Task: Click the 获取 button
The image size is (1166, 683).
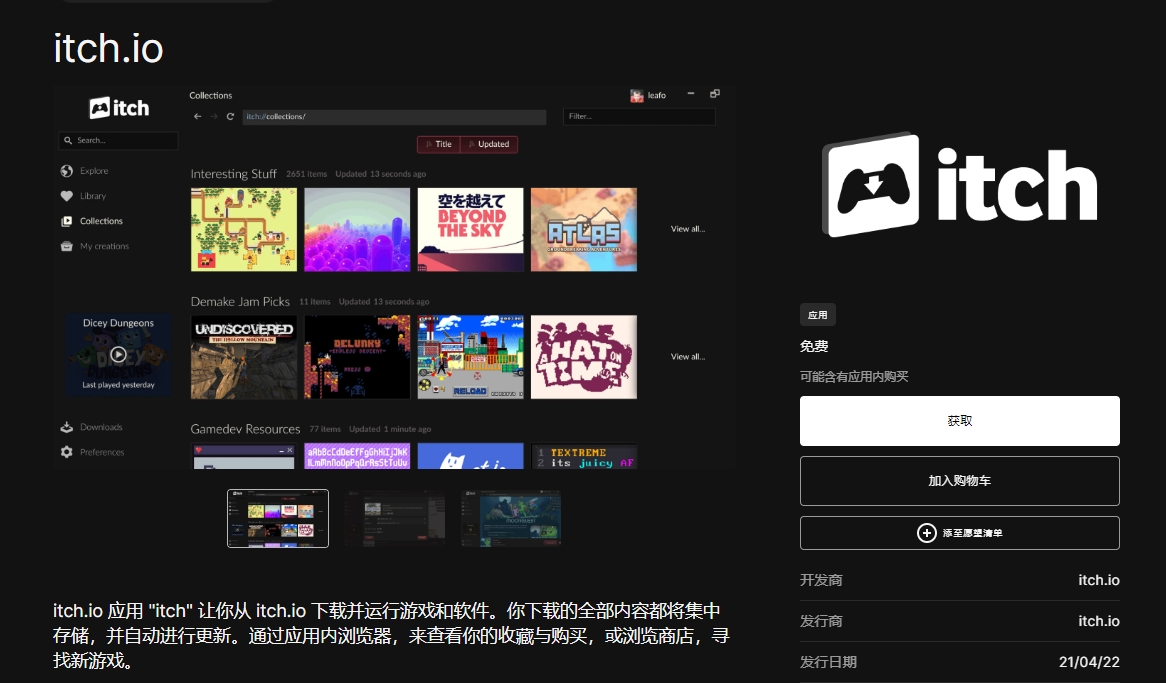Action: (959, 421)
